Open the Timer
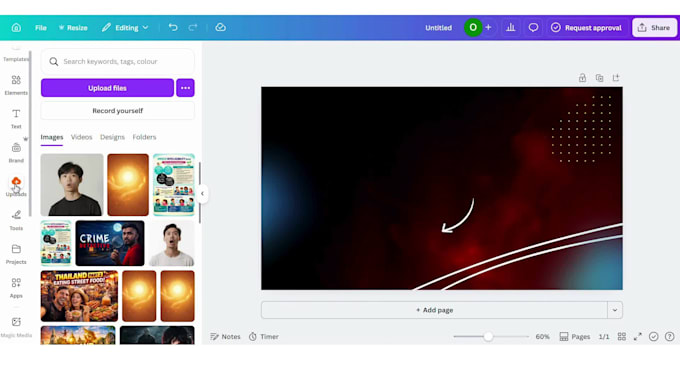The width and height of the screenshot is (680, 383). pos(264,337)
